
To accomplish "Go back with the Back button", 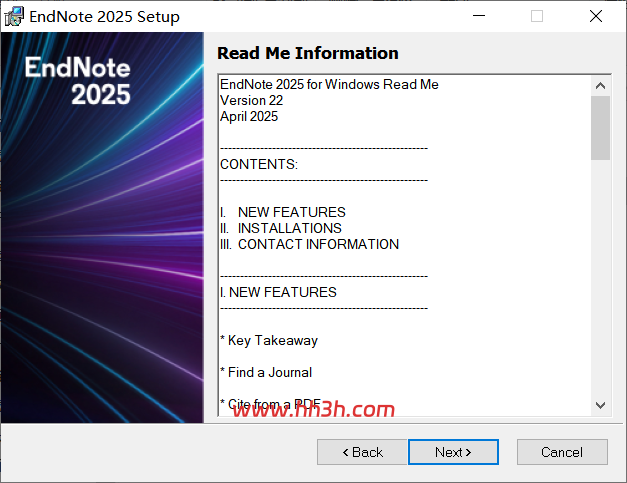I will pos(362,452).
